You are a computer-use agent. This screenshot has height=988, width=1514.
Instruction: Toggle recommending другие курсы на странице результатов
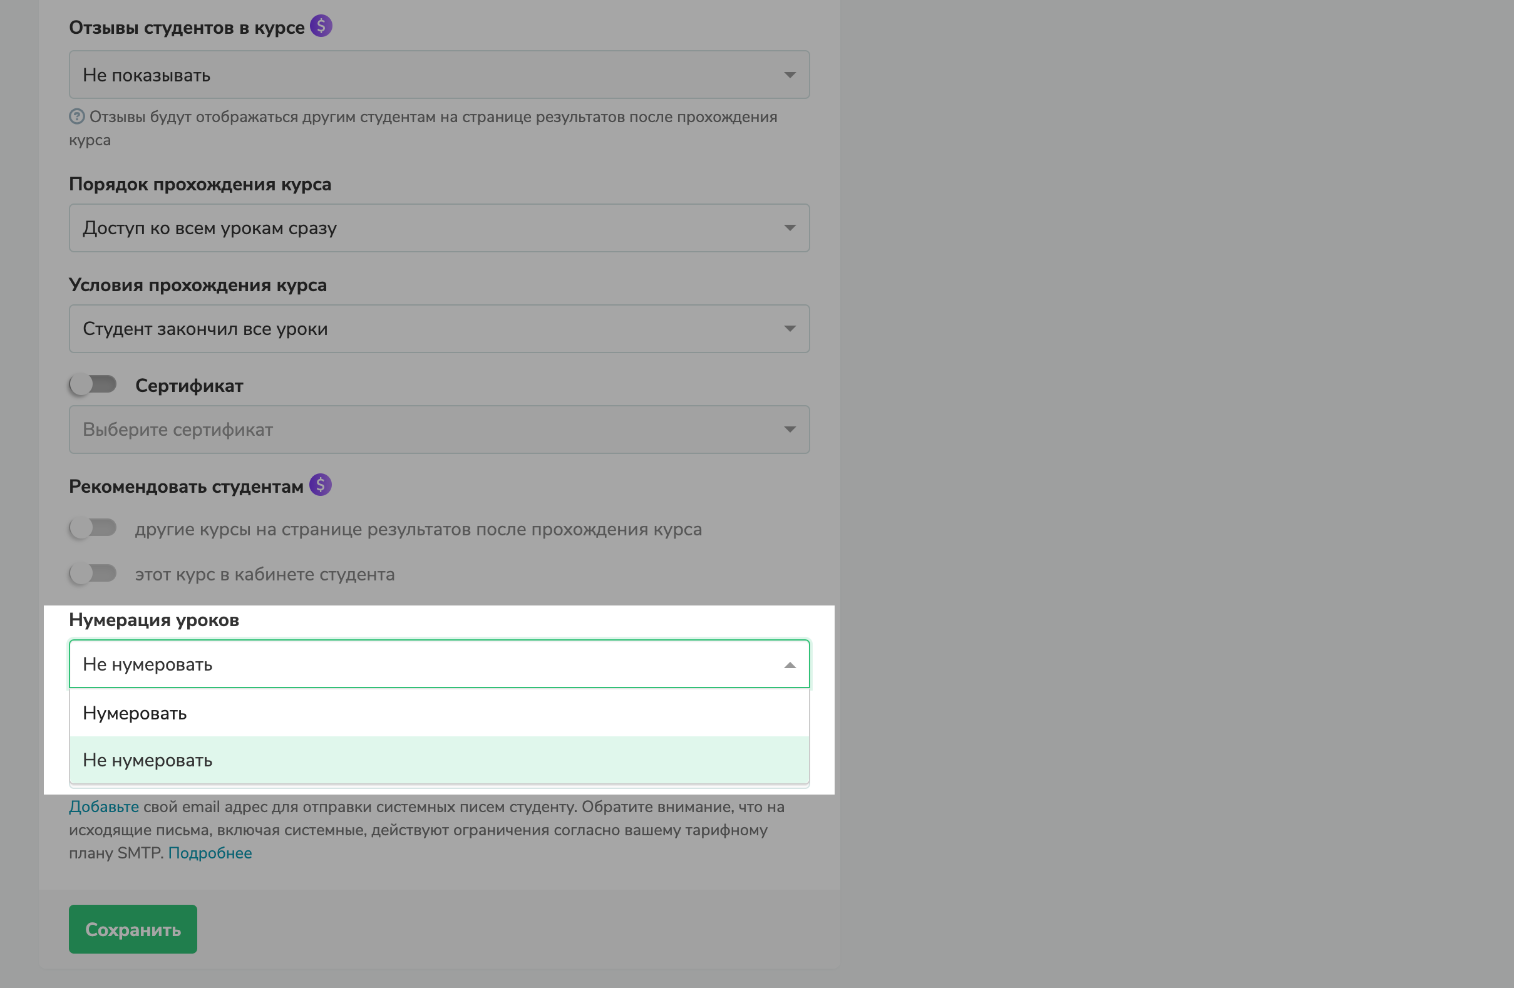tap(93, 528)
